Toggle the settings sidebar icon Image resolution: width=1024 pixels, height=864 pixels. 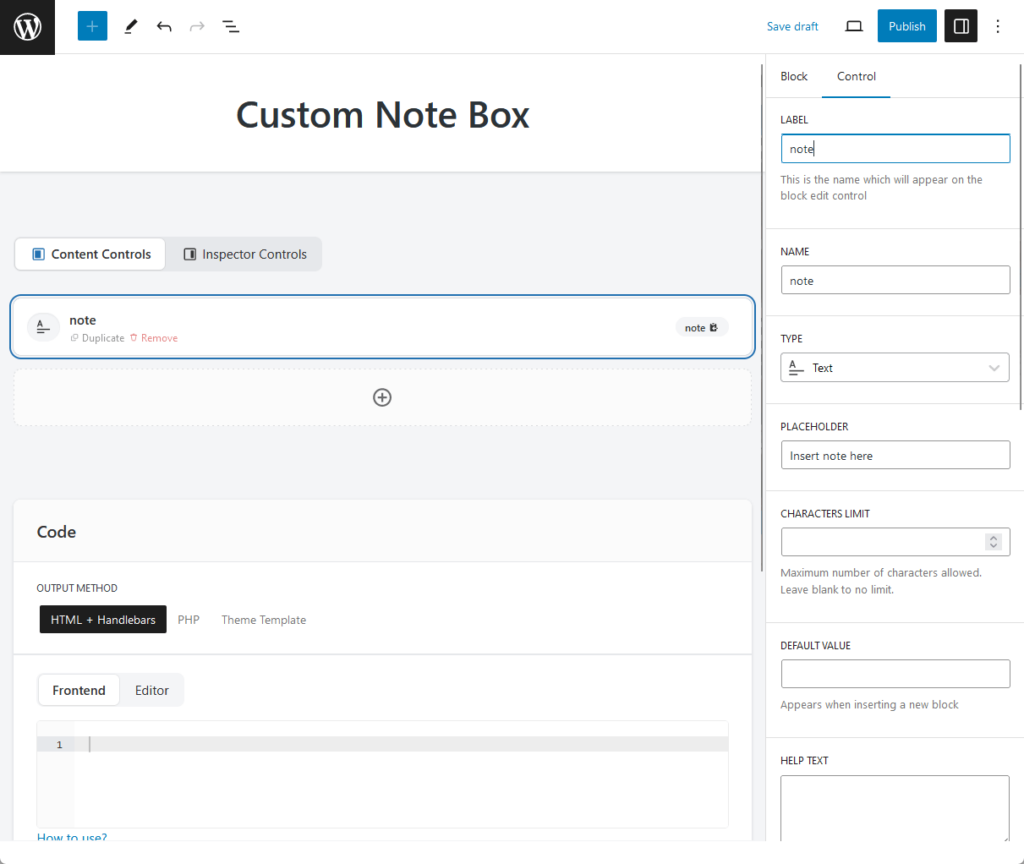coord(961,26)
